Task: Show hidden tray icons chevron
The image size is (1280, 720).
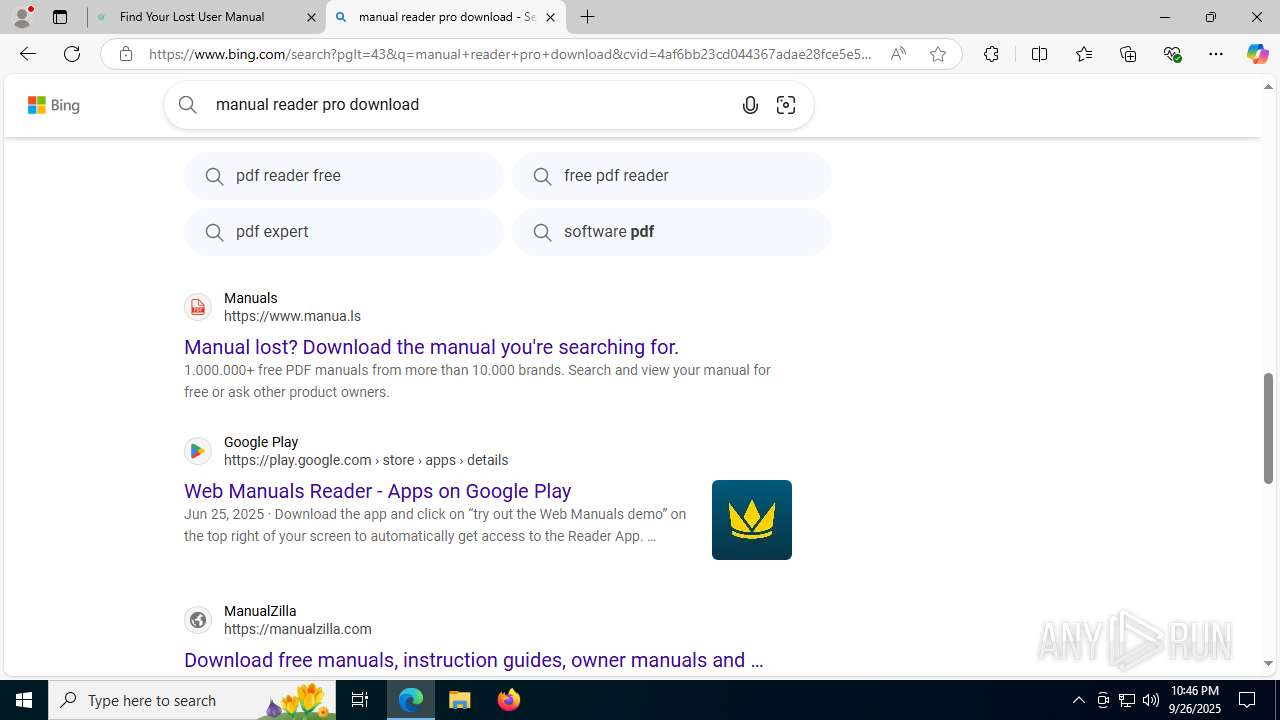Action: pyautogui.click(x=1078, y=700)
